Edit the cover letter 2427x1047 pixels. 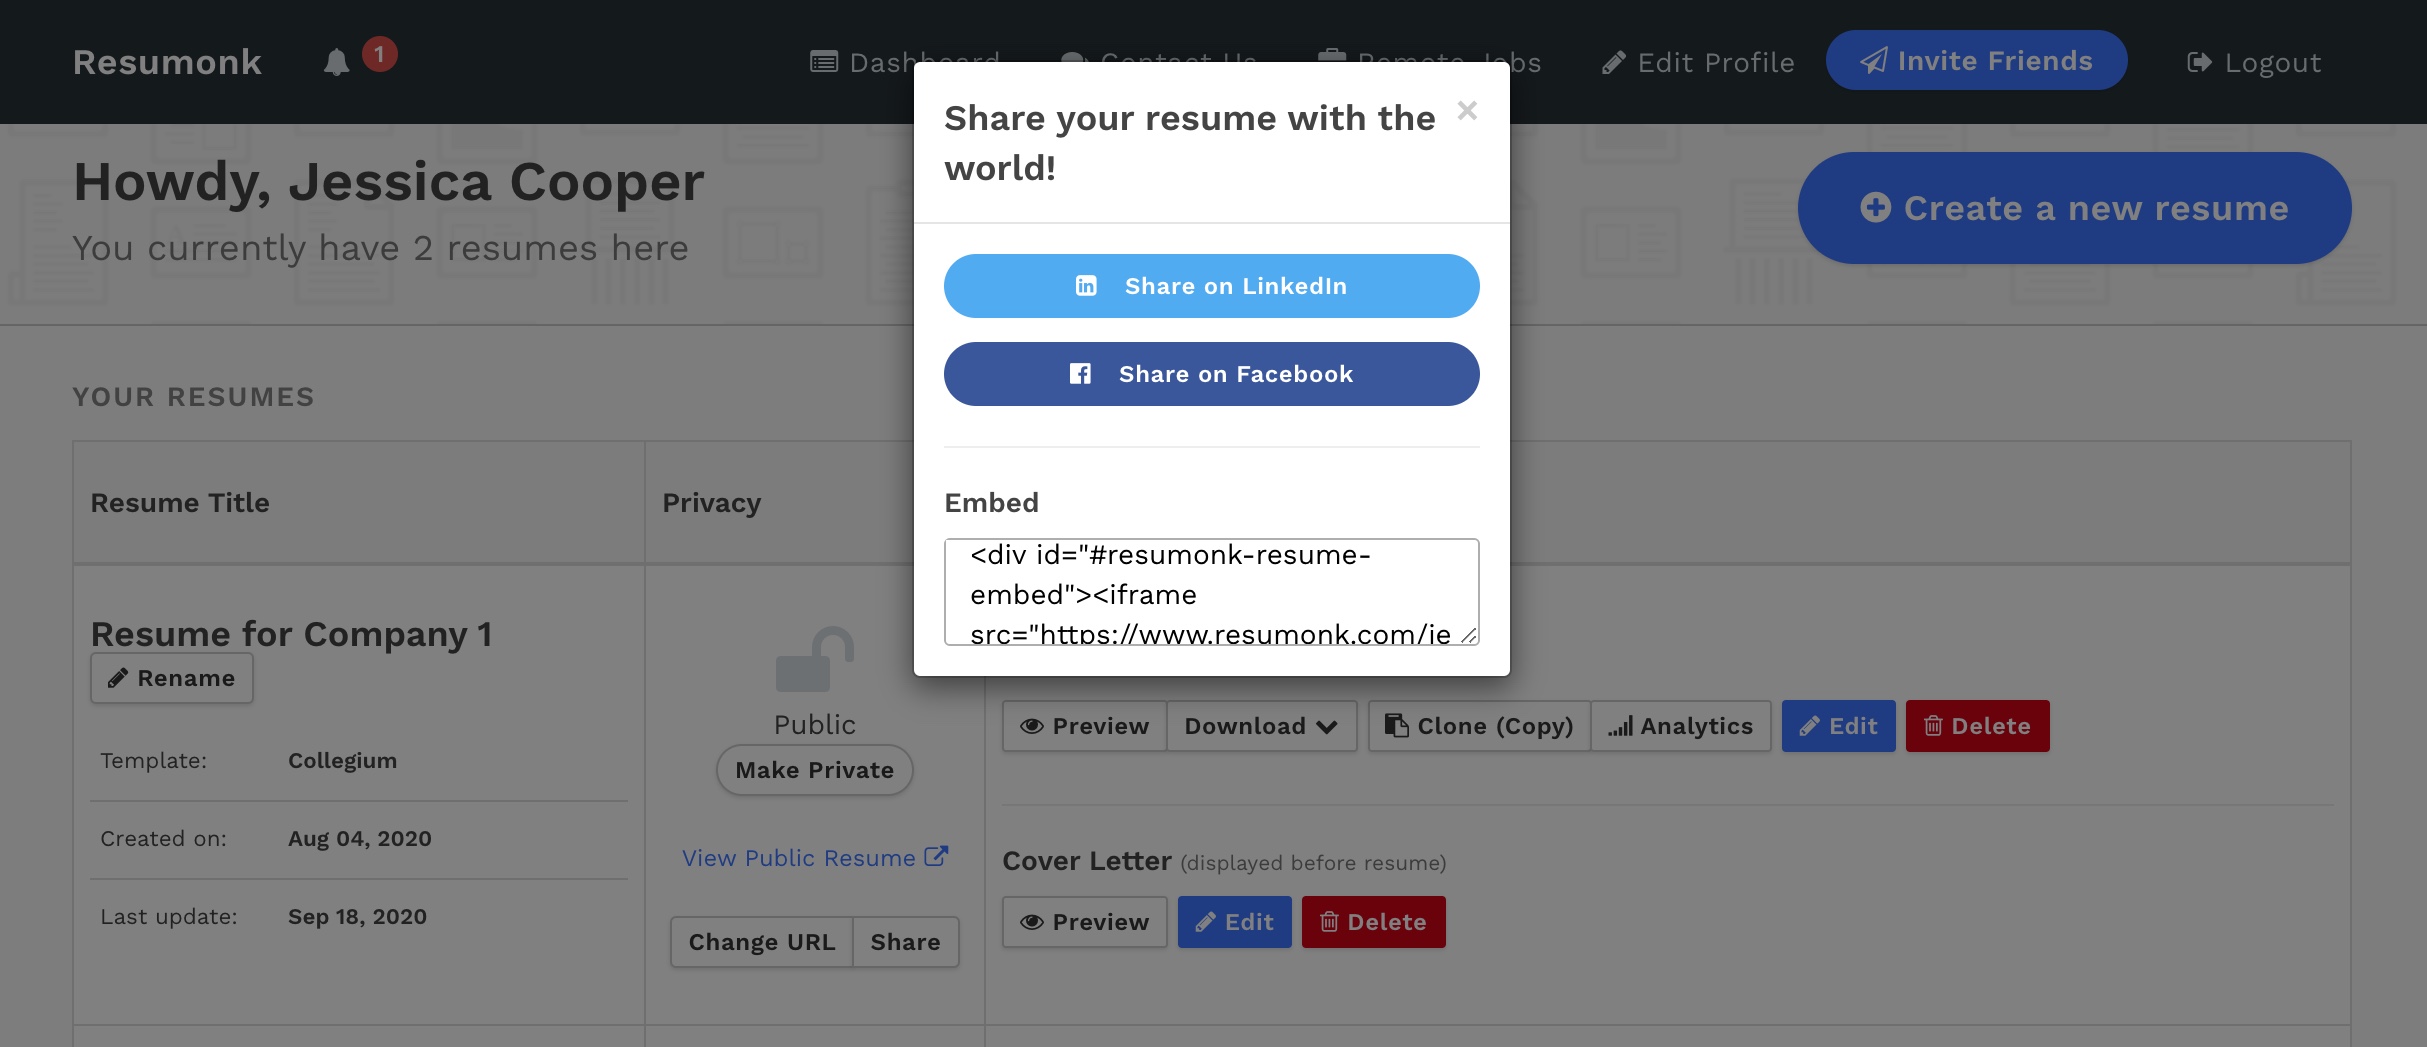1234,922
